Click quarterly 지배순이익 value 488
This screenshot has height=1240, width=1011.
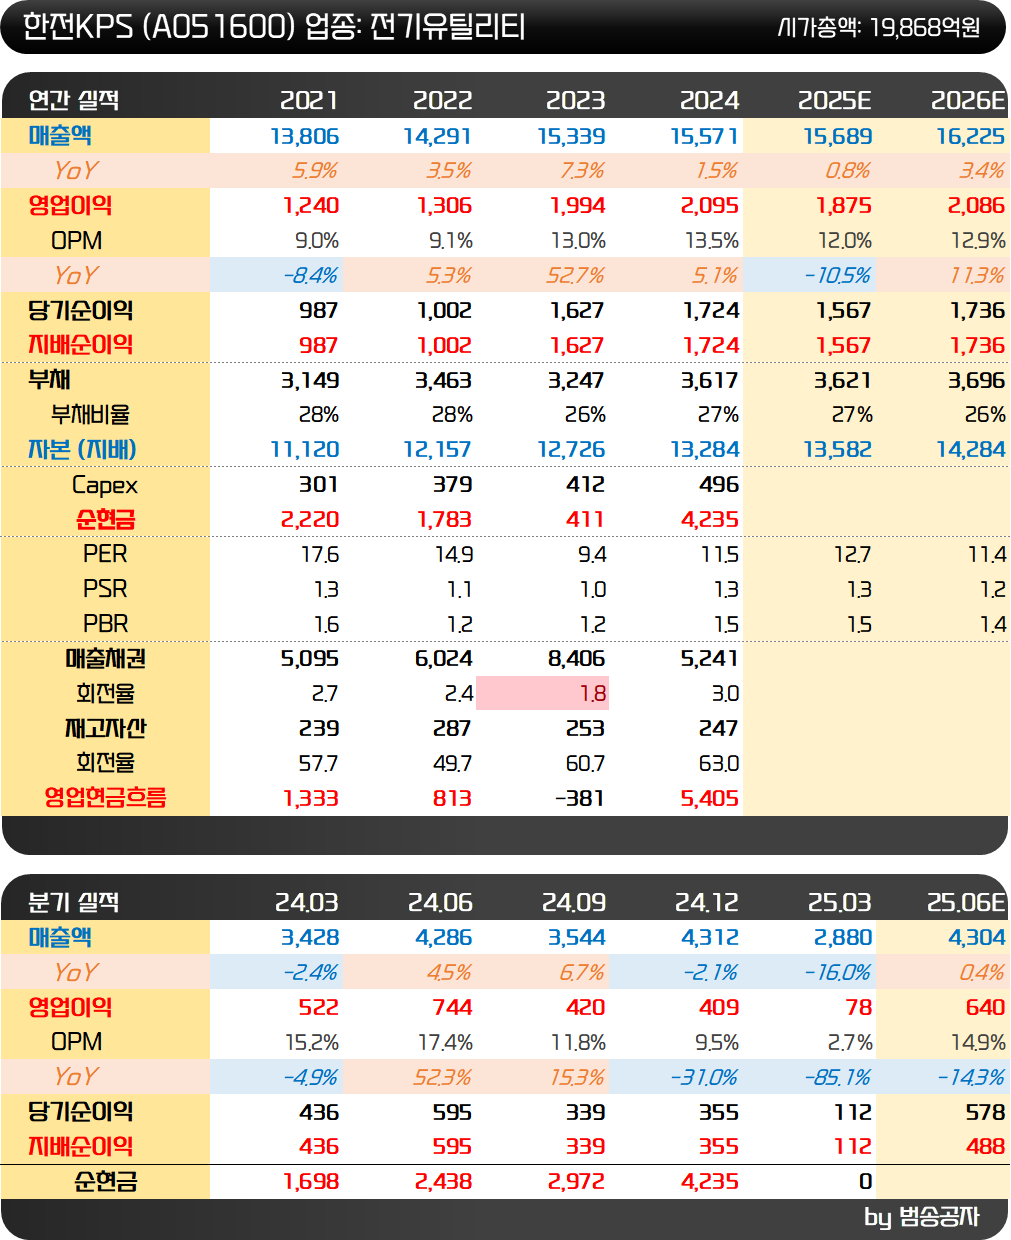[985, 1146]
